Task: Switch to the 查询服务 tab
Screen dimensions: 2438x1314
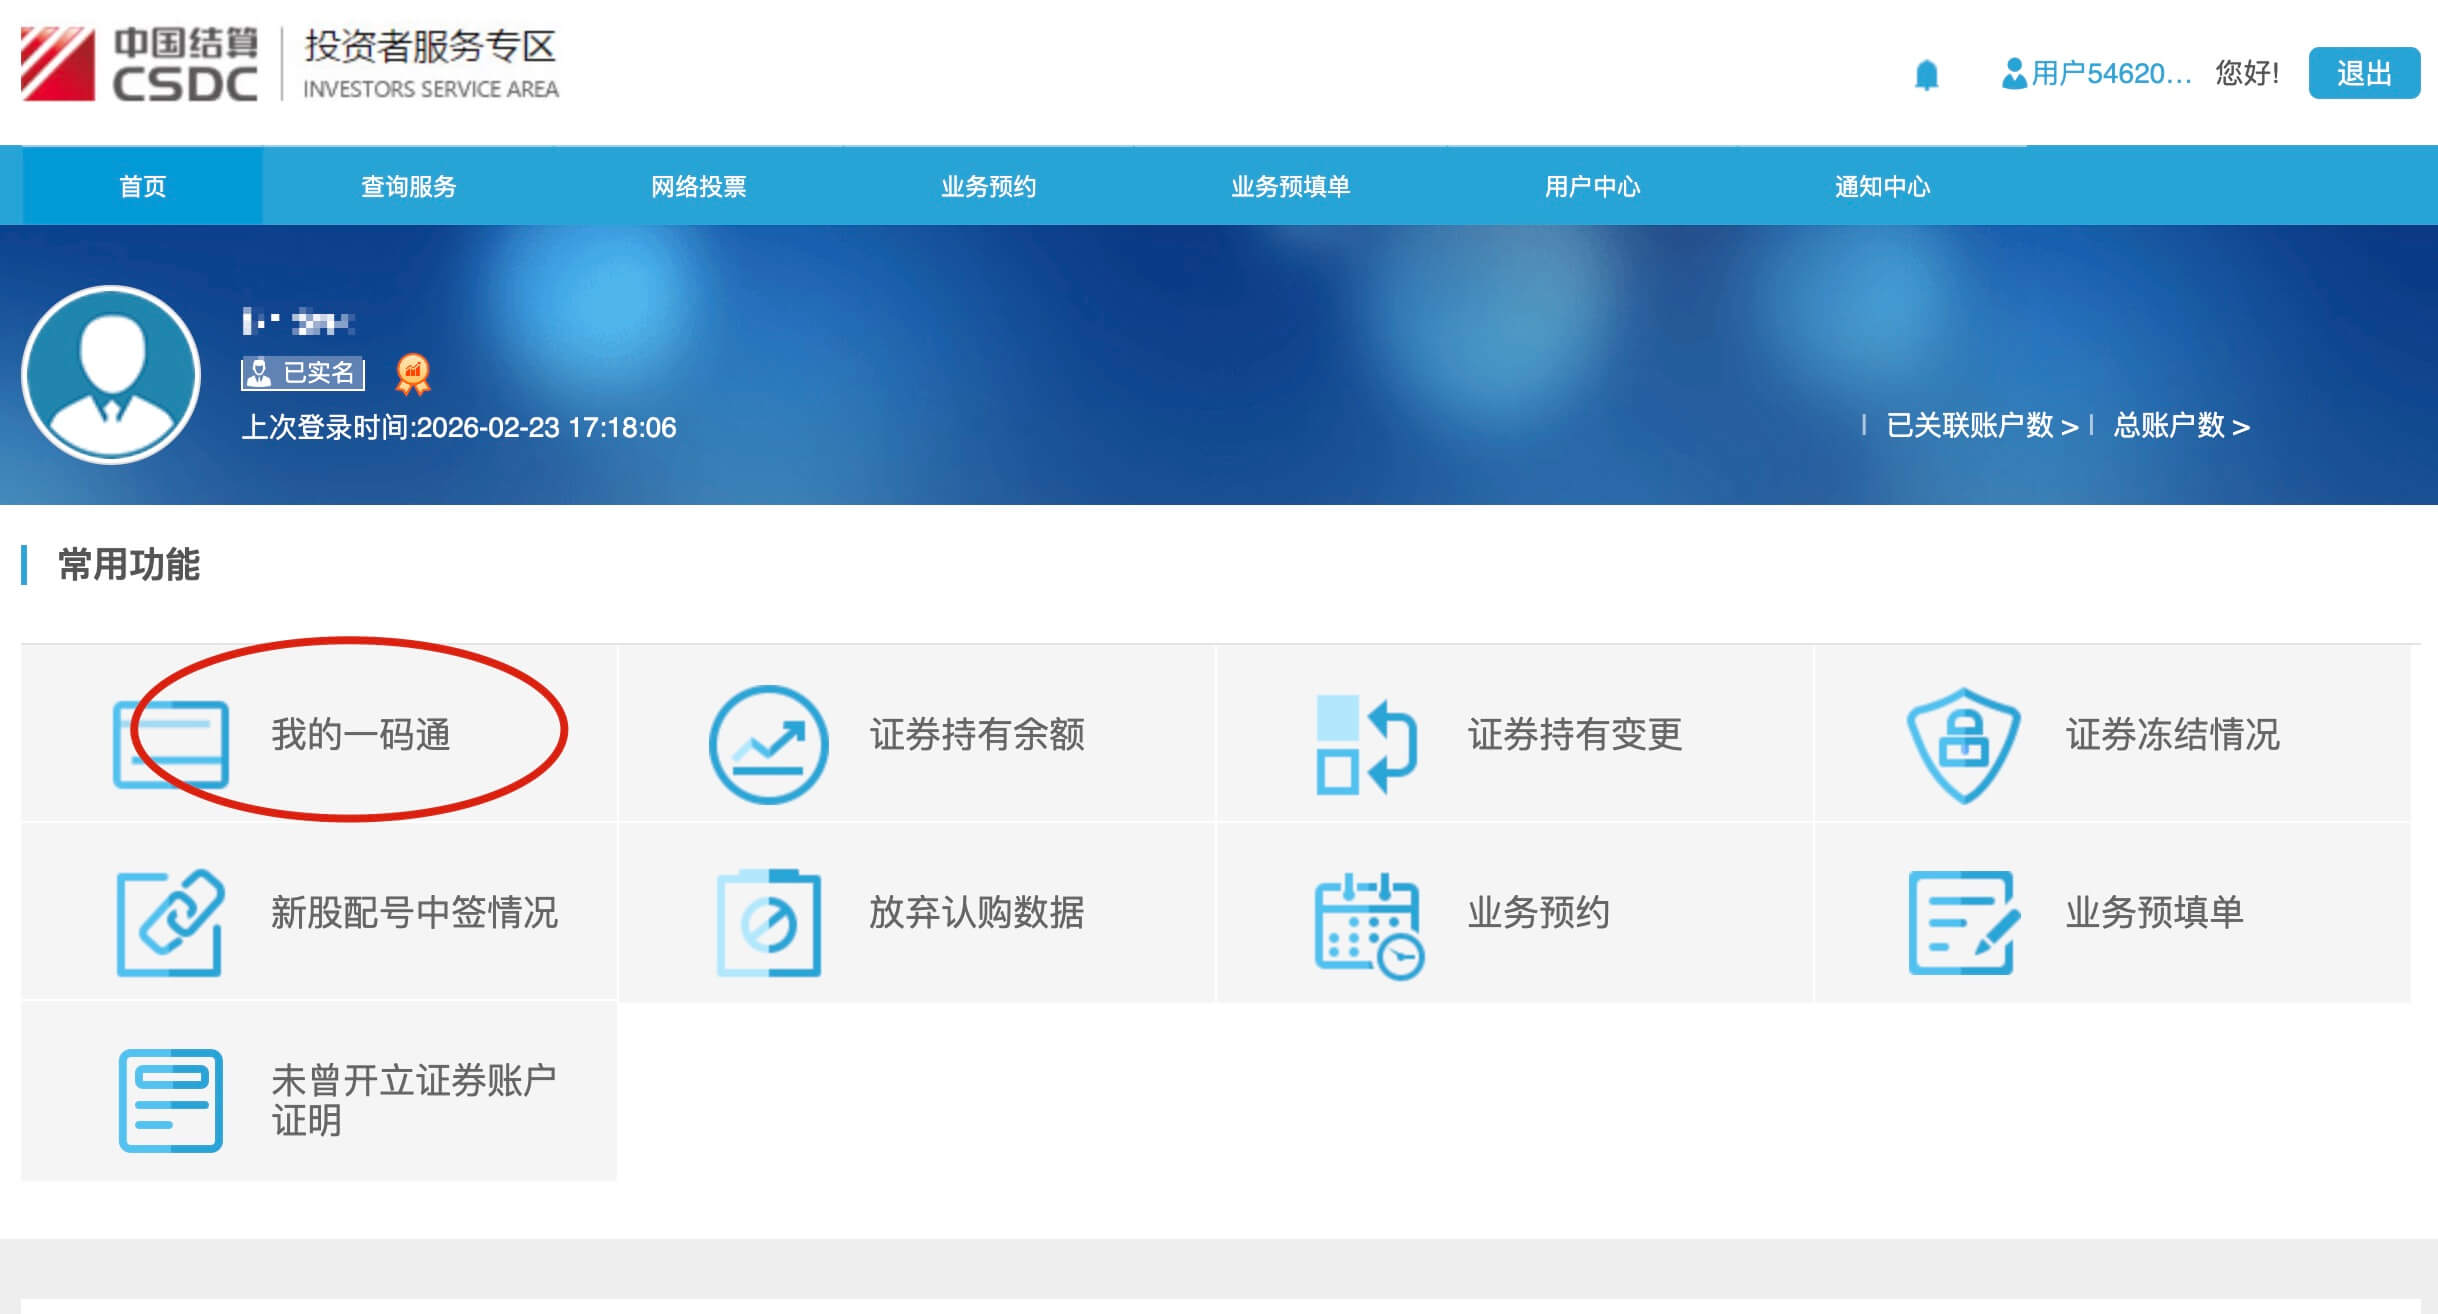Action: [x=406, y=186]
